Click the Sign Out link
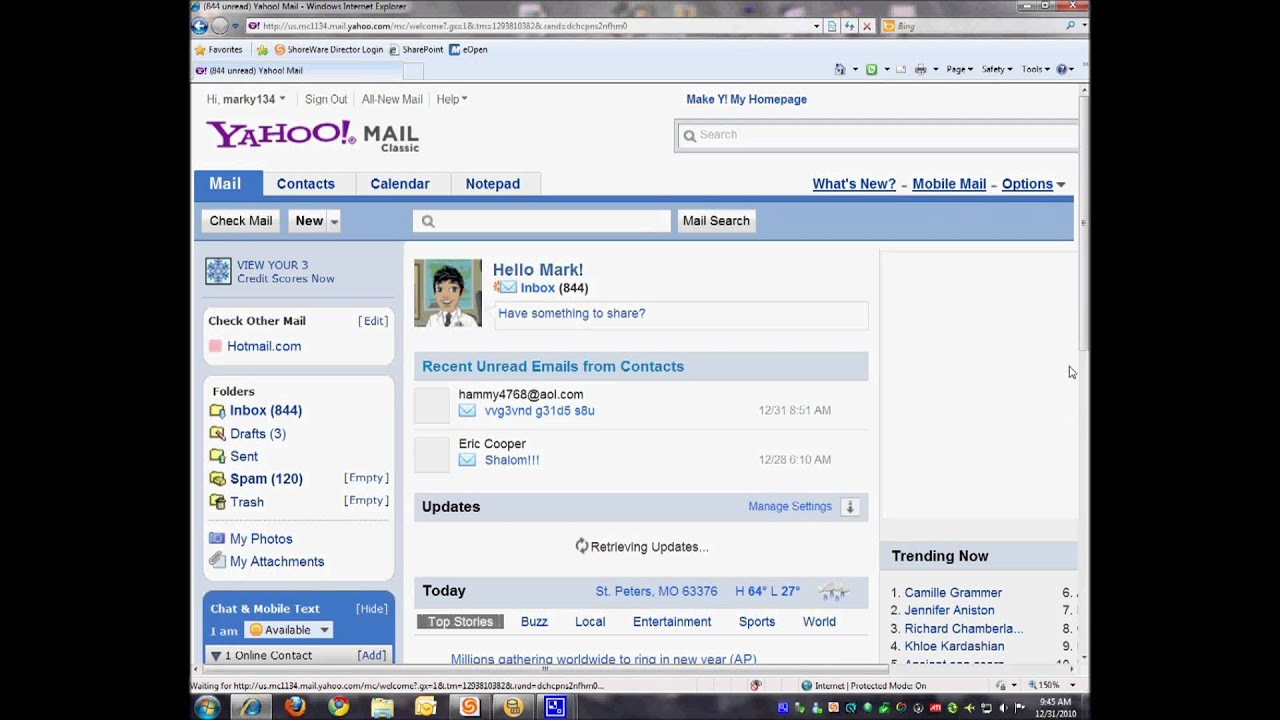The height and width of the screenshot is (720, 1280). click(326, 99)
